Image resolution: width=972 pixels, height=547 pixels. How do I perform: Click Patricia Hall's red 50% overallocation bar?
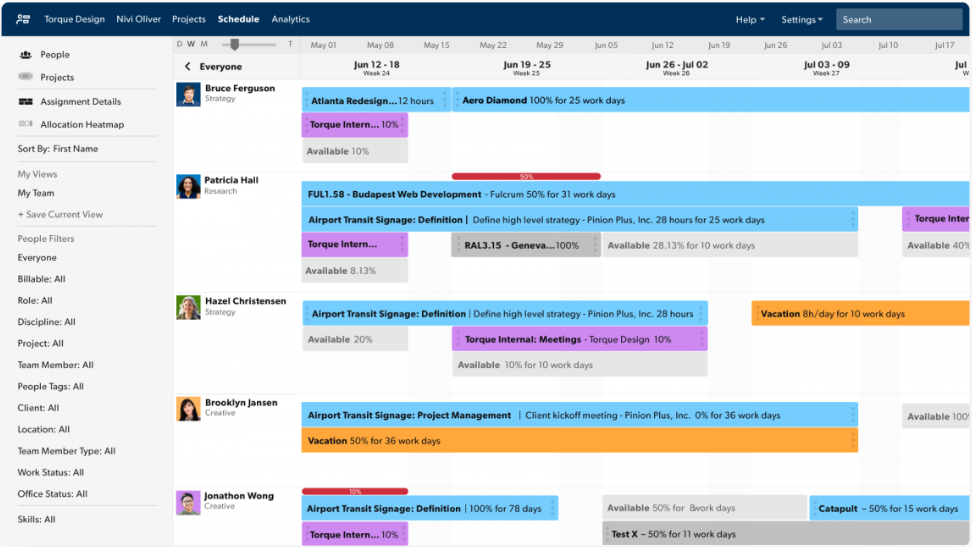[x=526, y=177]
